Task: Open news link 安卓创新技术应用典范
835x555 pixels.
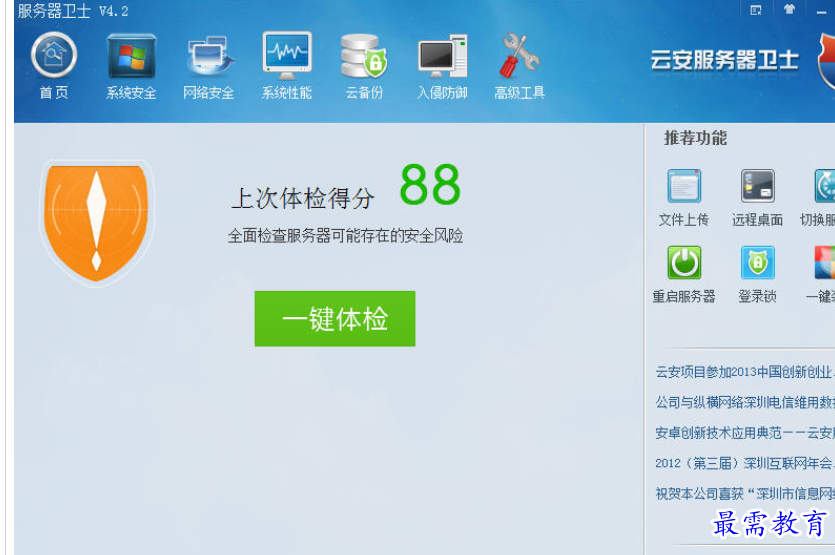Action: tap(744, 432)
